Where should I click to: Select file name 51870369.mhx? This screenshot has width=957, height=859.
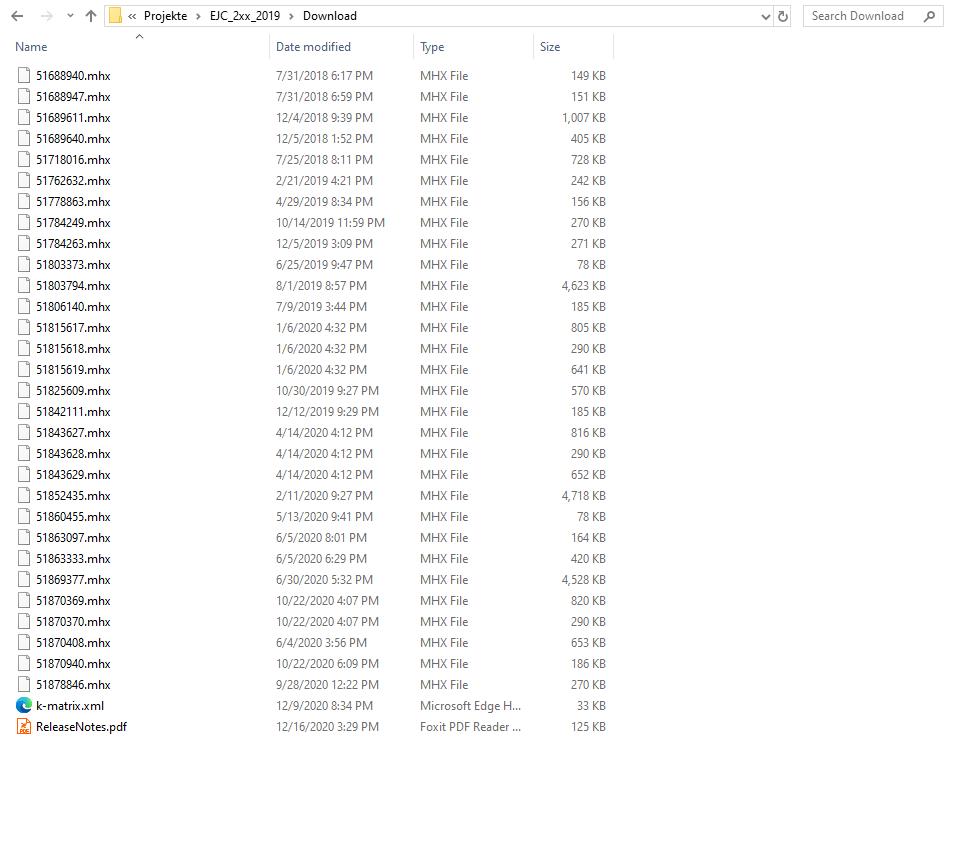pyautogui.click(x=73, y=601)
